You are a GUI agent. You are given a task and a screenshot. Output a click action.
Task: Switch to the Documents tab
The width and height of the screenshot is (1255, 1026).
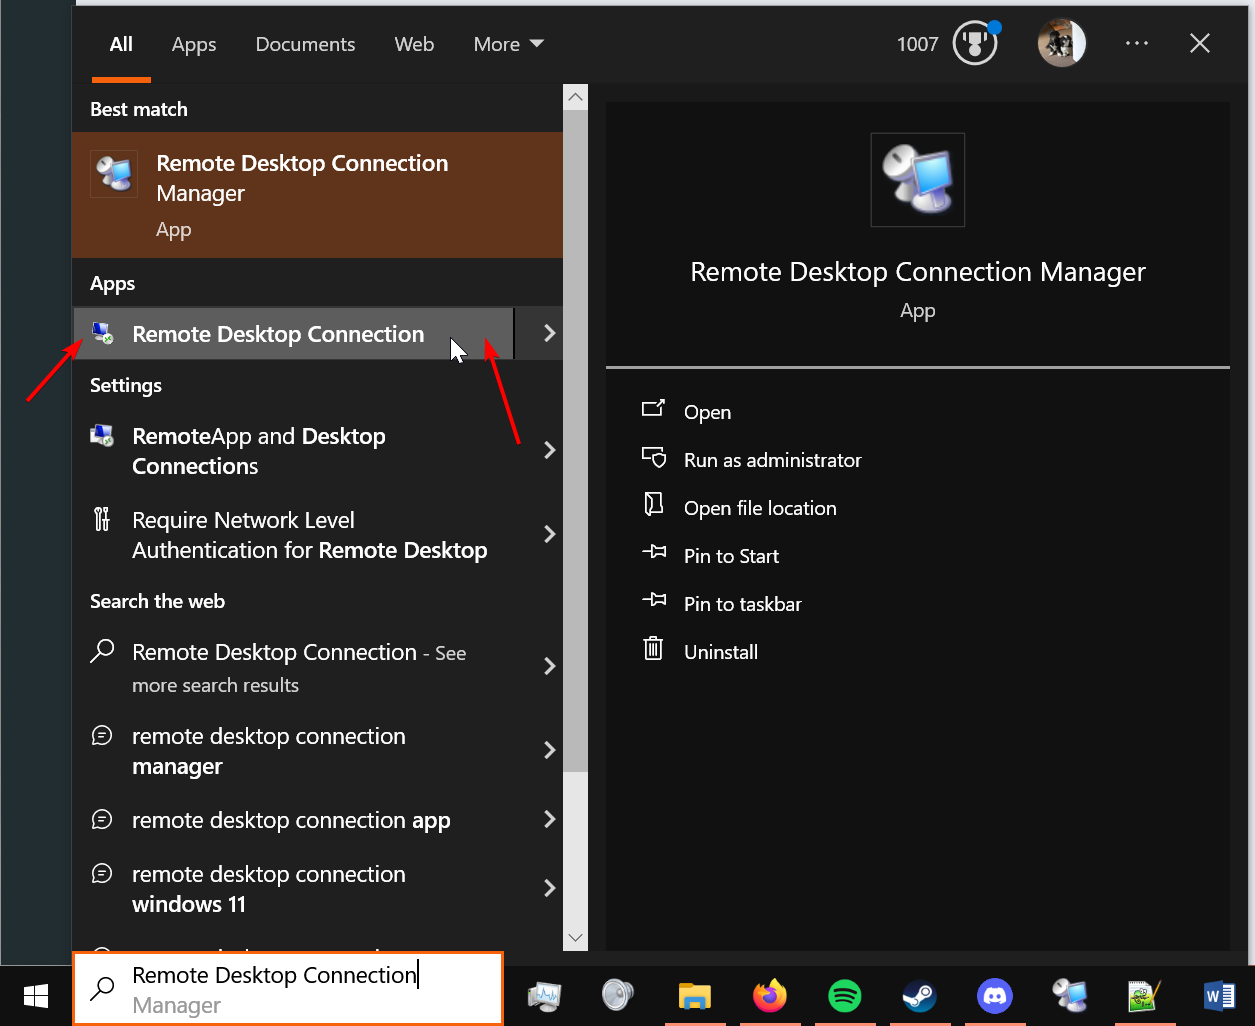pyautogui.click(x=305, y=44)
